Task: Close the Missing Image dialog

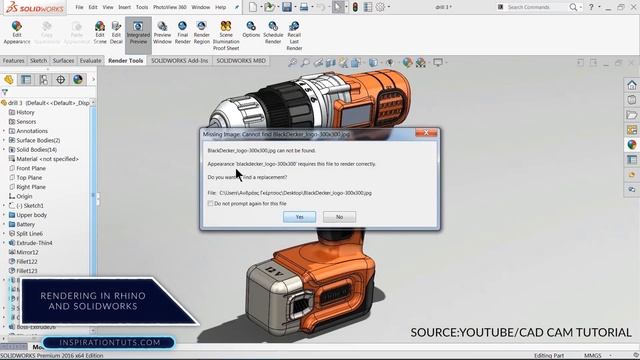Action: click(426, 133)
